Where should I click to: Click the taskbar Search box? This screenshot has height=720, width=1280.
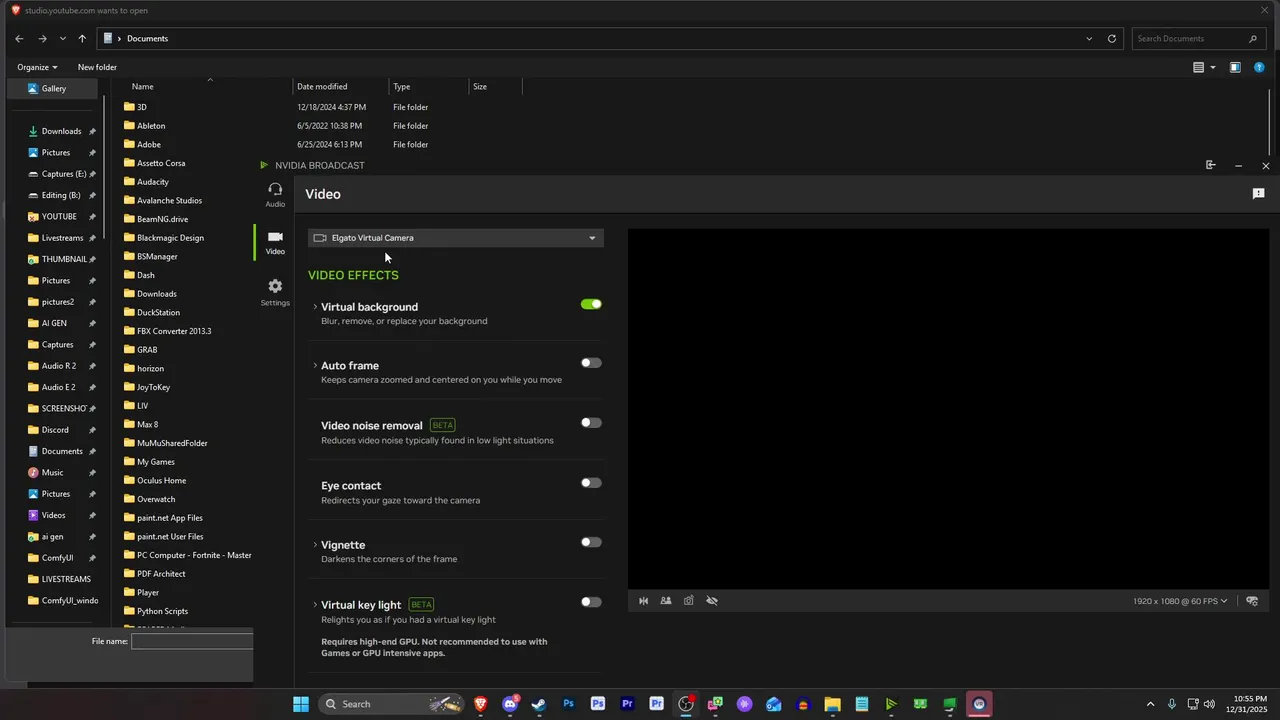tap(392, 704)
